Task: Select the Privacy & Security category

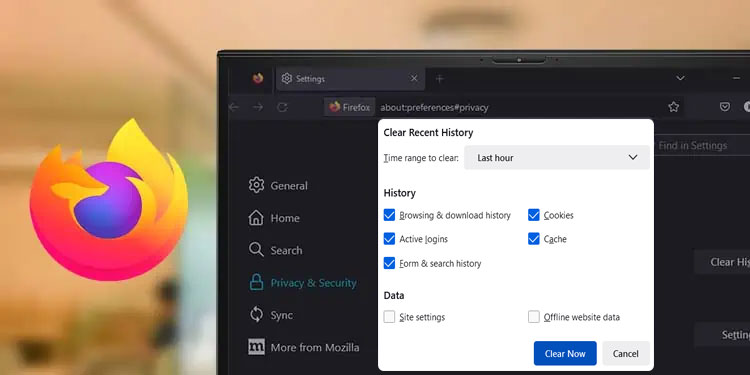Action: coord(303,283)
